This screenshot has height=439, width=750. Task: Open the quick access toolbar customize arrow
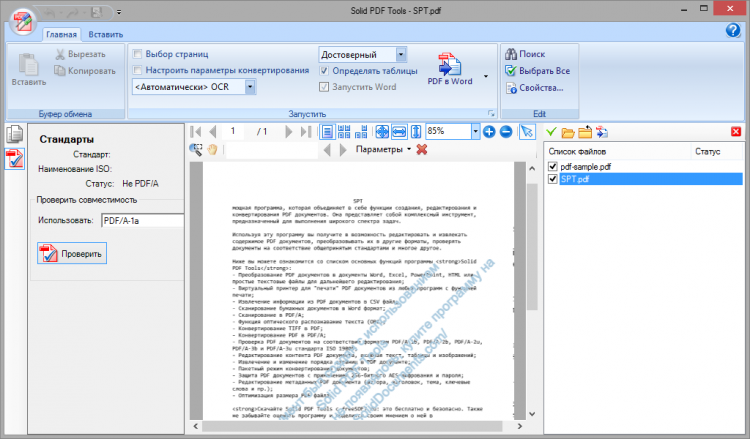coord(119,12)
